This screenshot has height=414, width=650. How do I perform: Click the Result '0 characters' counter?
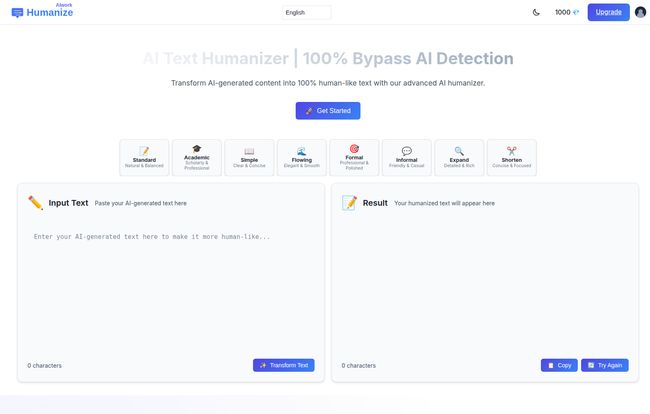click(x=359, y=366)
